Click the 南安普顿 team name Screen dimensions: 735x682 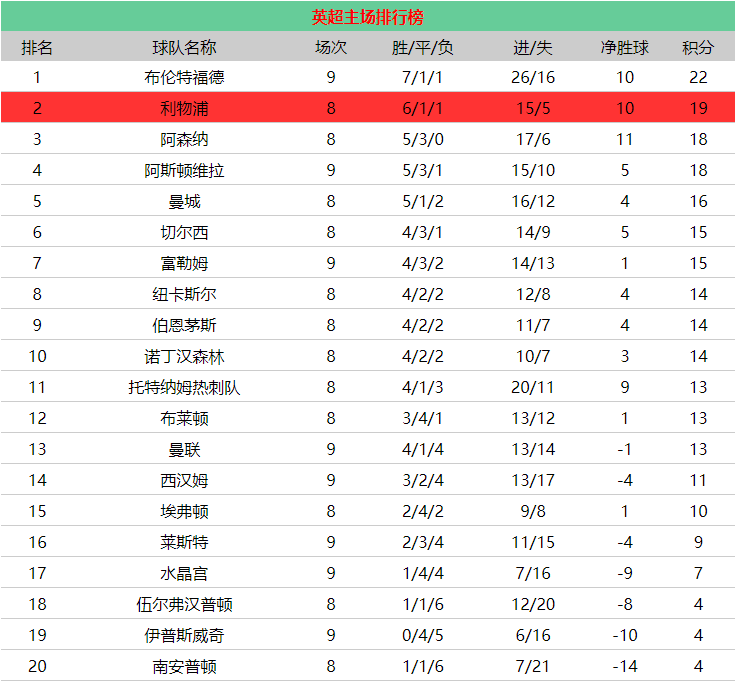coord(184,666)
